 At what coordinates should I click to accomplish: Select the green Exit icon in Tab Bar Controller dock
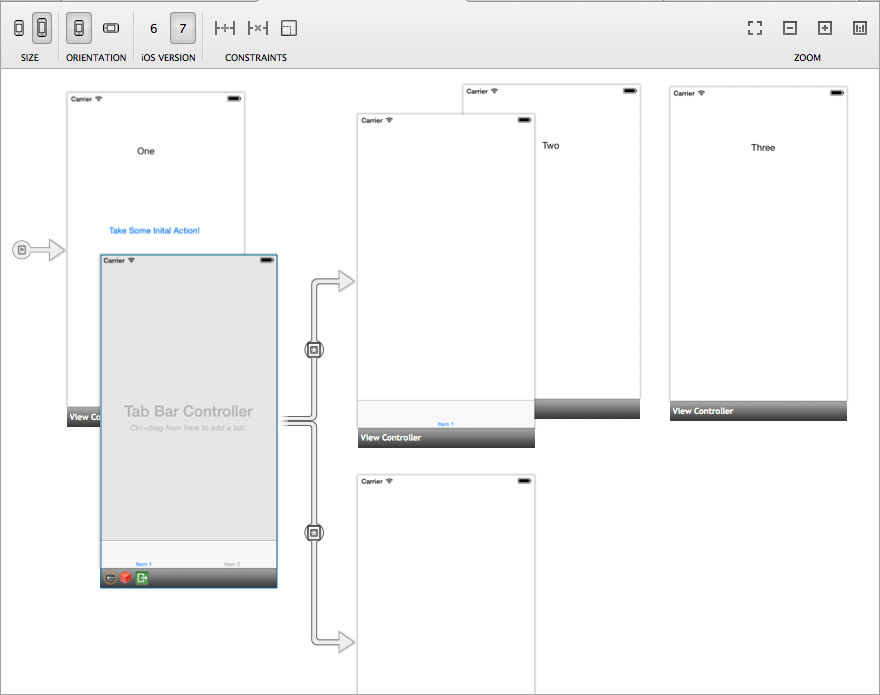(142, 577)
